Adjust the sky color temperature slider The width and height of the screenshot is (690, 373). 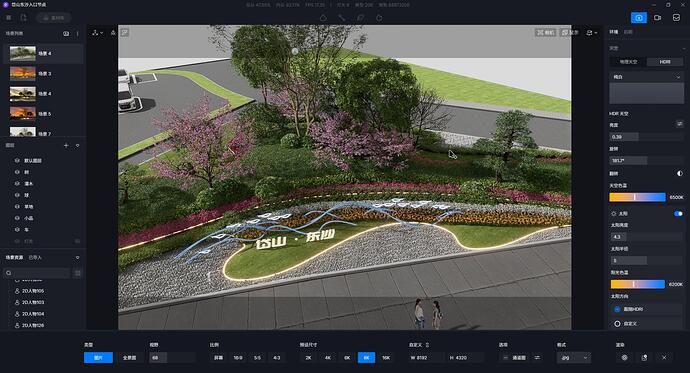tap(637, 197)
